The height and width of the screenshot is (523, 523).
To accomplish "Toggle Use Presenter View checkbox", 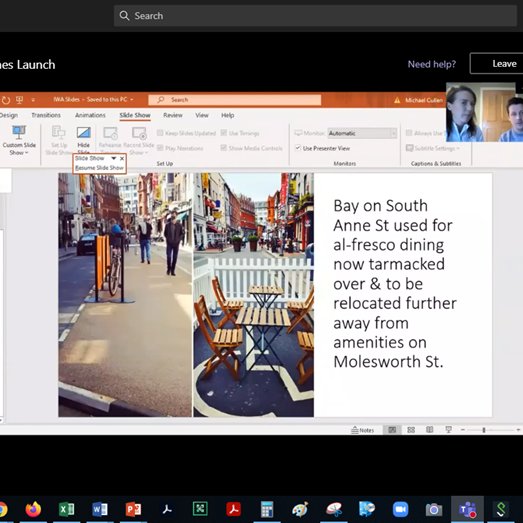I will (x=298, y=148).
